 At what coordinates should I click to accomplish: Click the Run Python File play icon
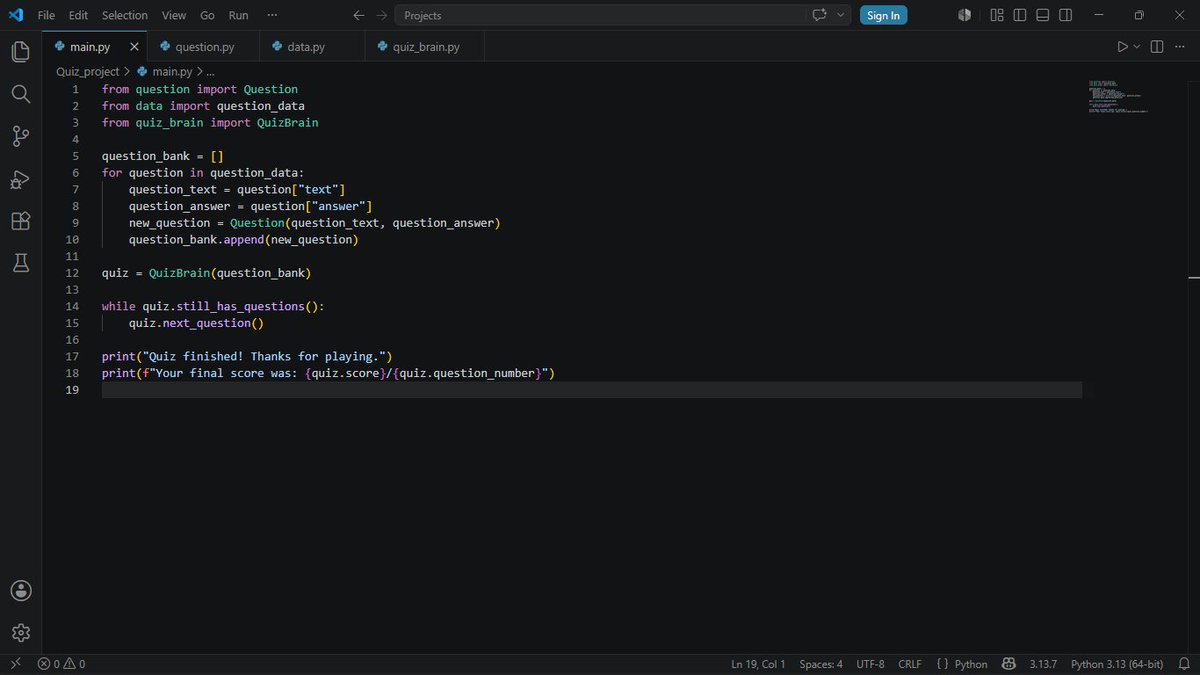(x=1122, y=47)
